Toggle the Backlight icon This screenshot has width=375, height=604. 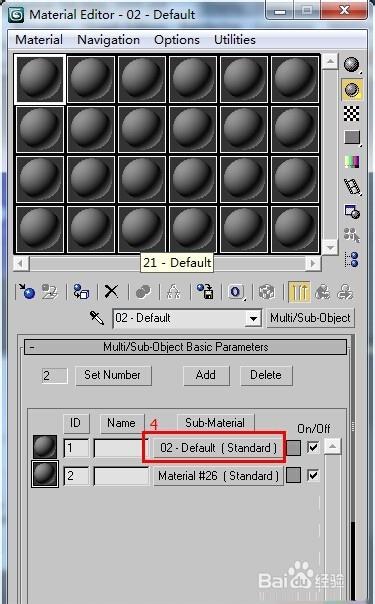coord(352,90)
